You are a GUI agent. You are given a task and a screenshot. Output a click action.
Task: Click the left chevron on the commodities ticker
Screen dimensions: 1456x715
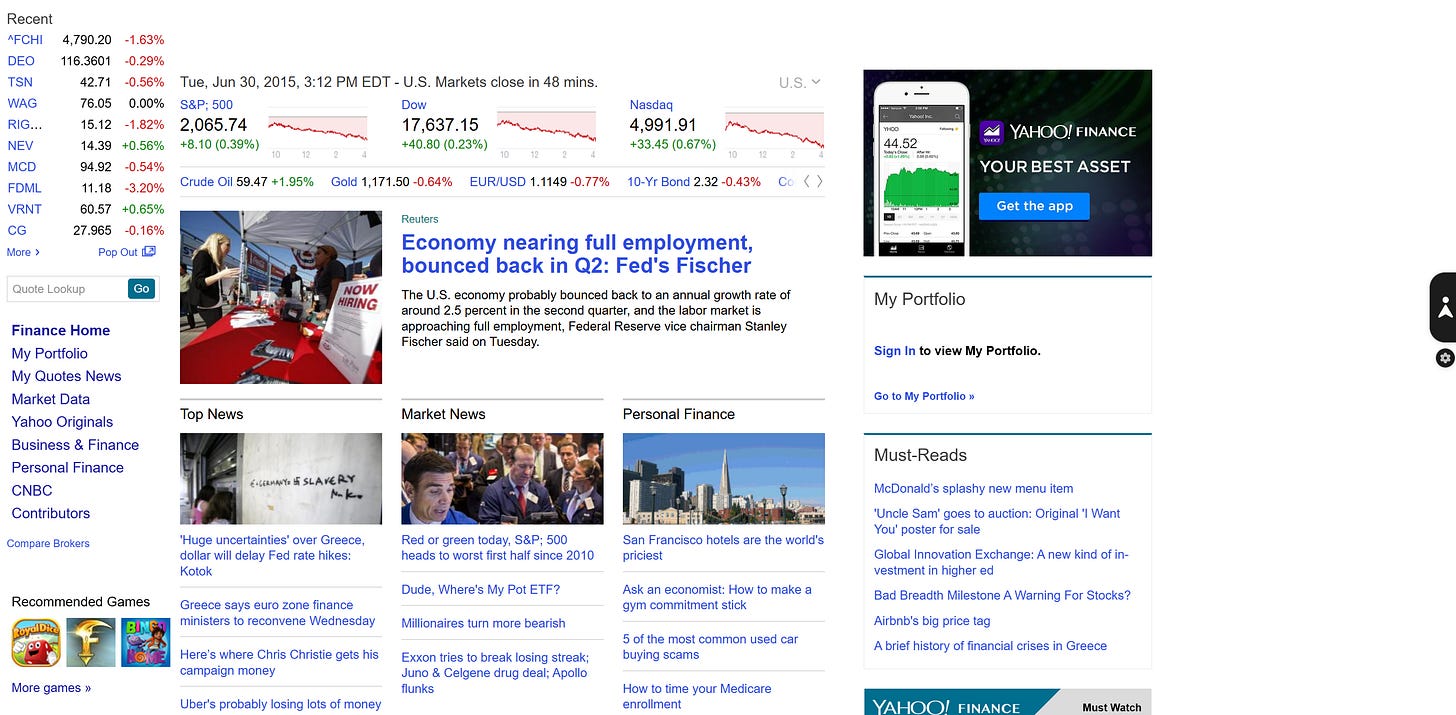coord(806,183)
